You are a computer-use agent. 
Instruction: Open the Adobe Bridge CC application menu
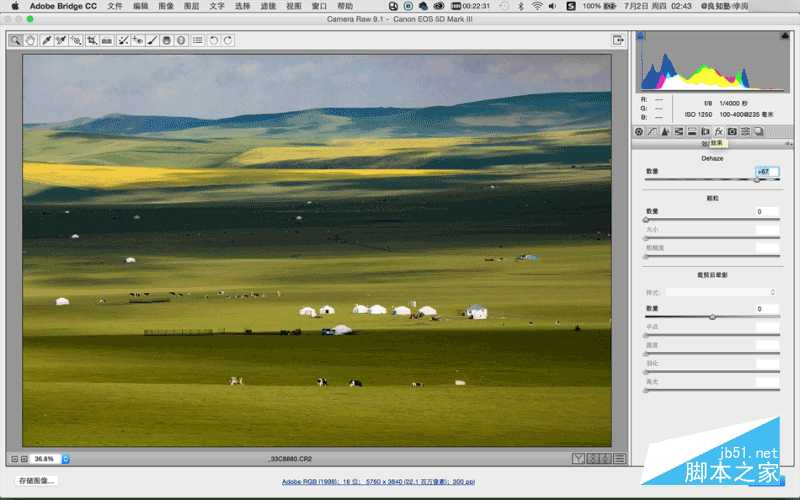click(63, 6)
